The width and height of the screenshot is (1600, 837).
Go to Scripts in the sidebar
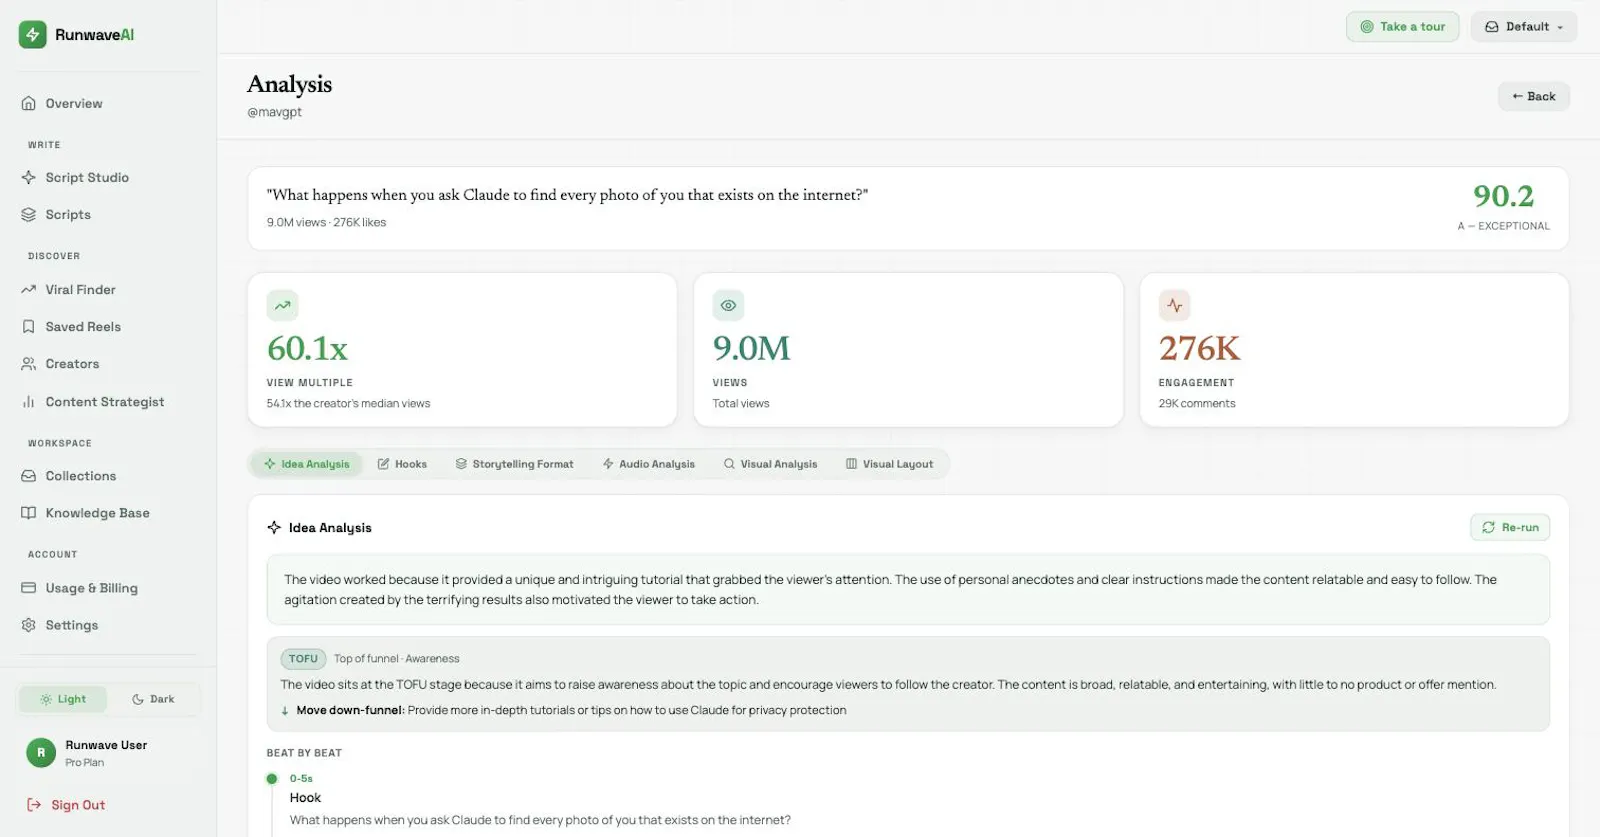point(108,215)
